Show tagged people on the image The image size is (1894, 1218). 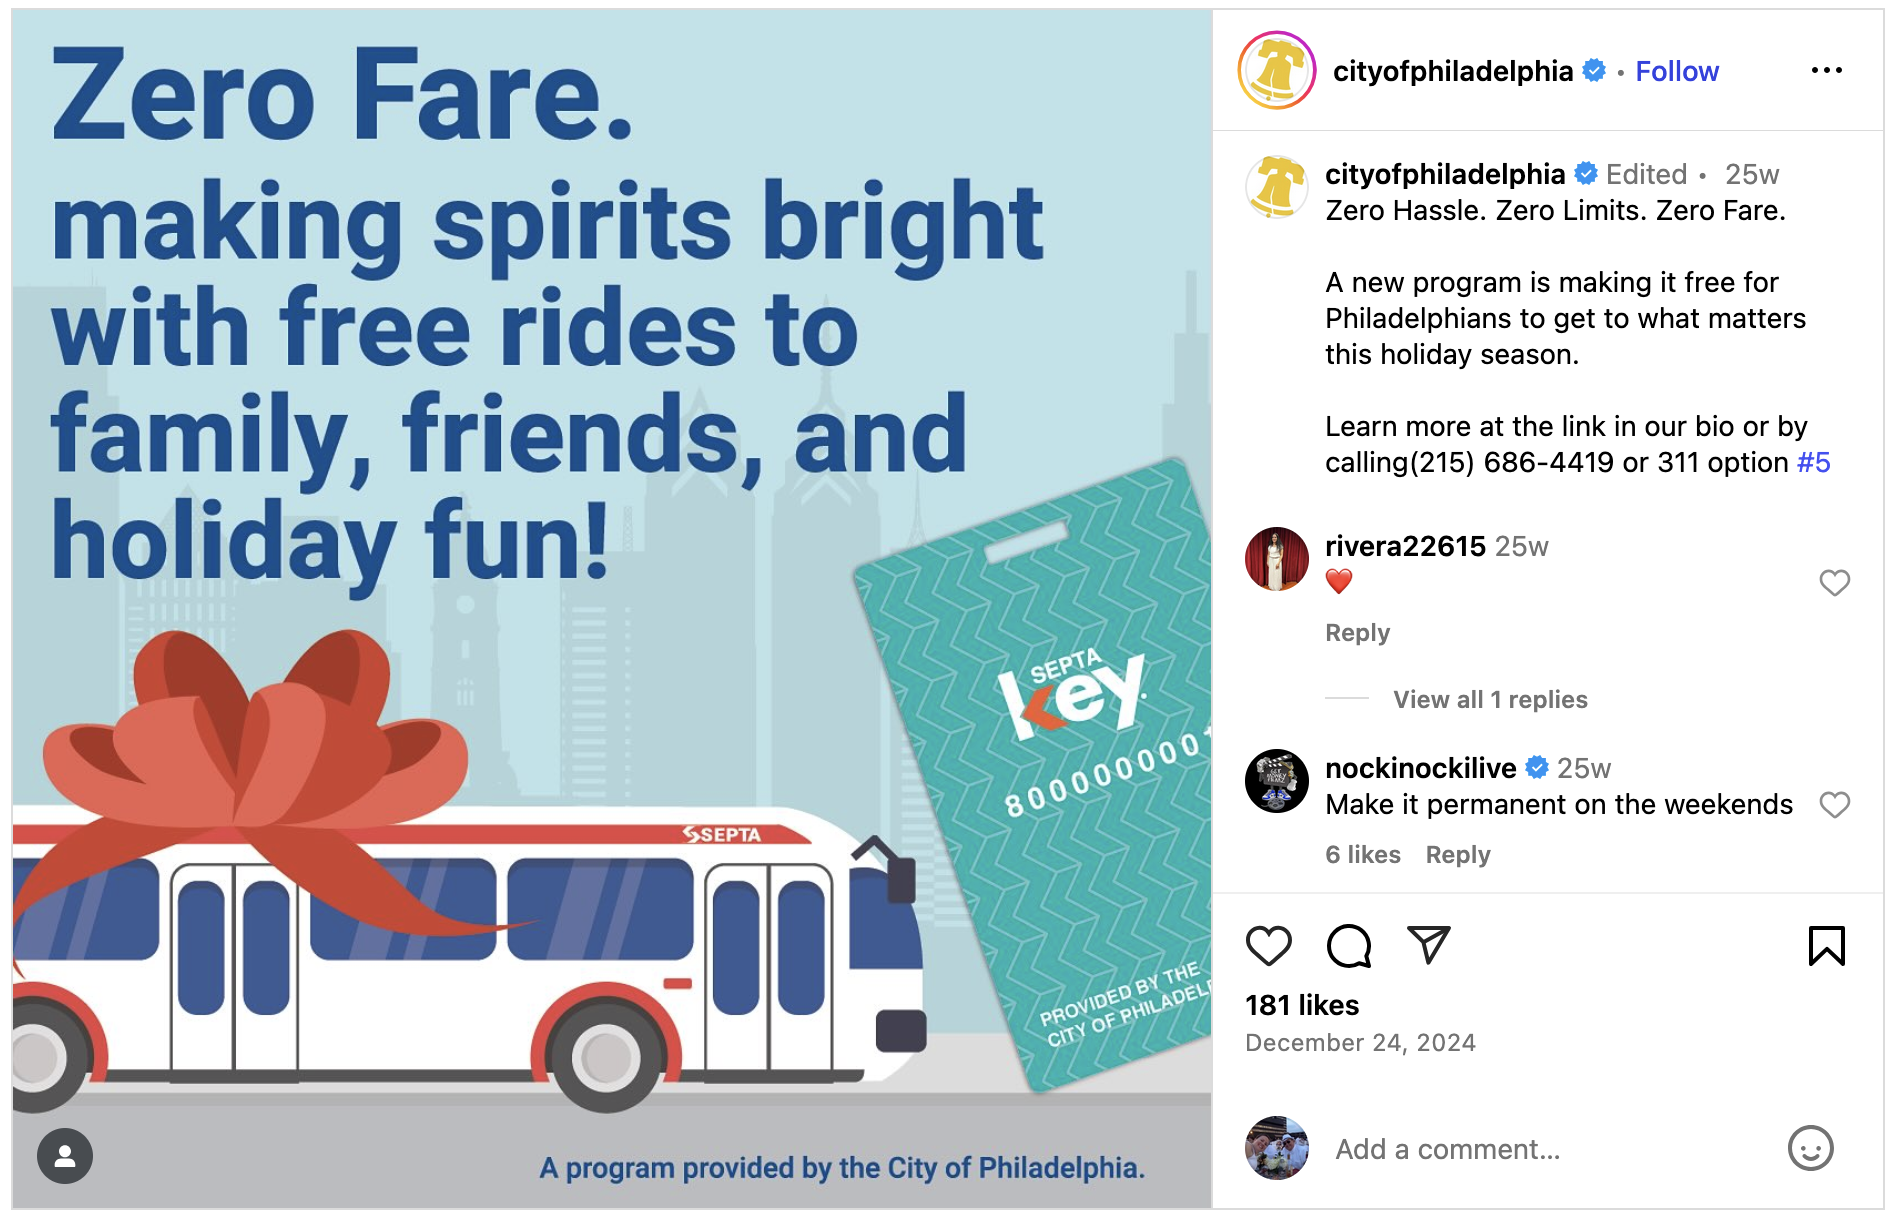(x=65, y=1156)
